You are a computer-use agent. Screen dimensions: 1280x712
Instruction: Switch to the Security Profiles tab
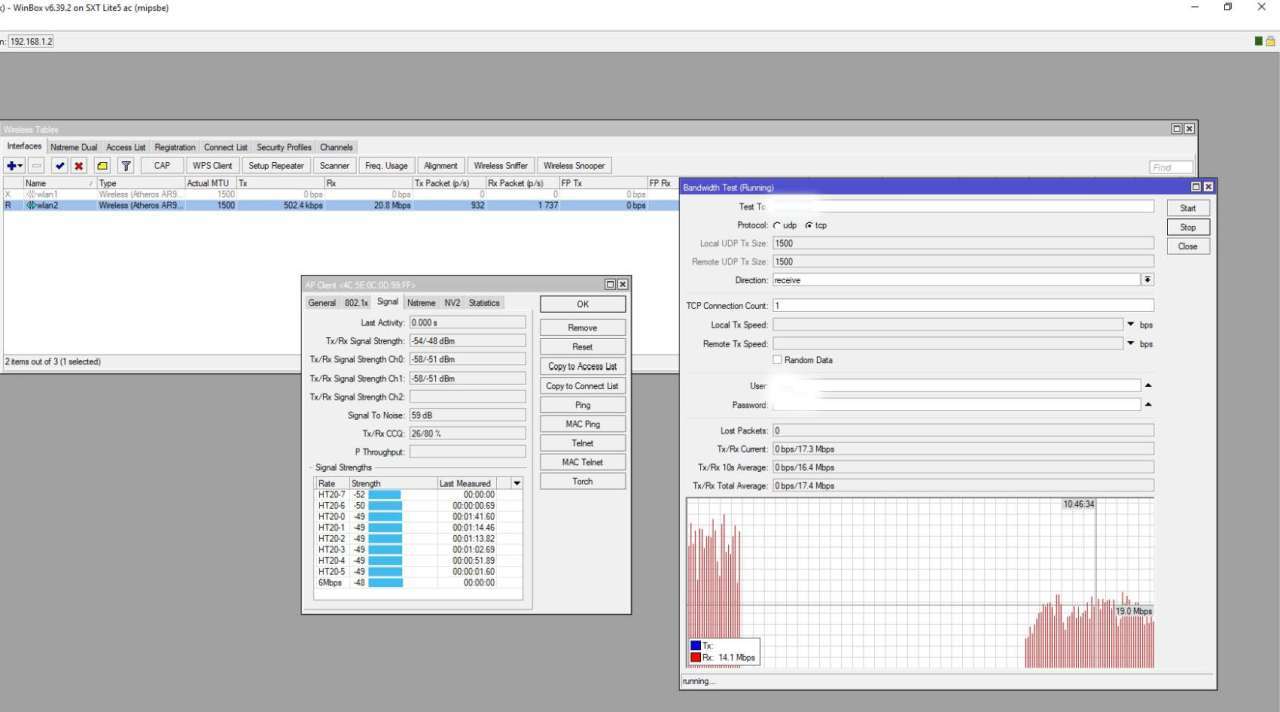click(284, 147)
